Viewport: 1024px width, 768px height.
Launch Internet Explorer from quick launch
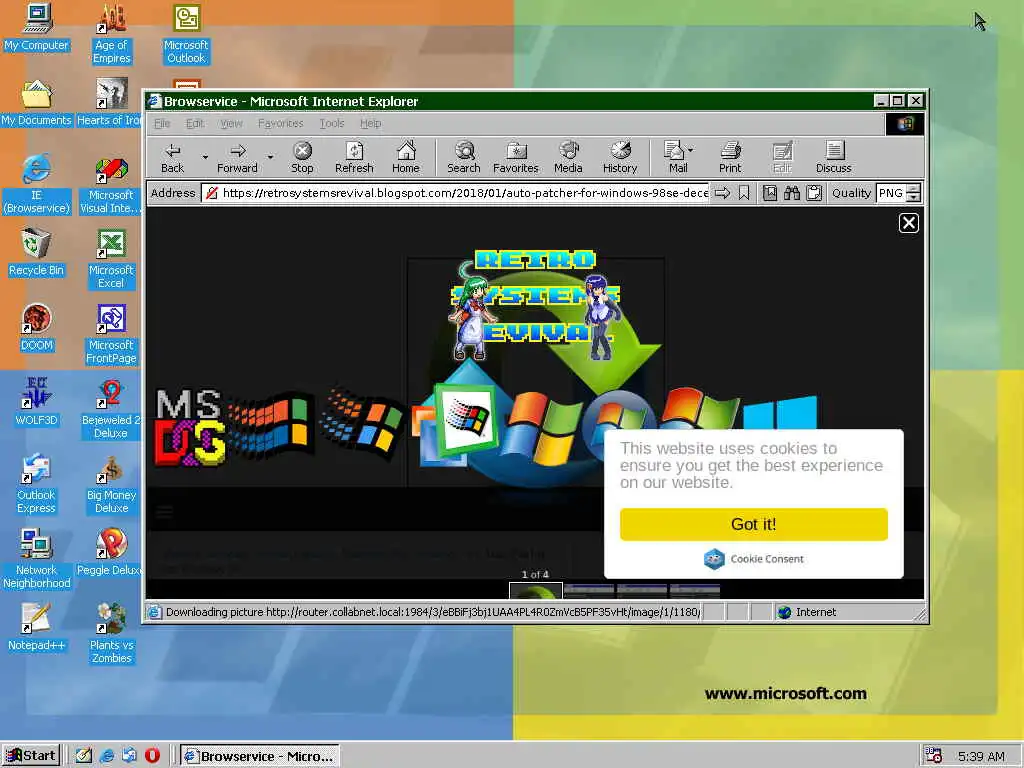[x=107, y=756]
